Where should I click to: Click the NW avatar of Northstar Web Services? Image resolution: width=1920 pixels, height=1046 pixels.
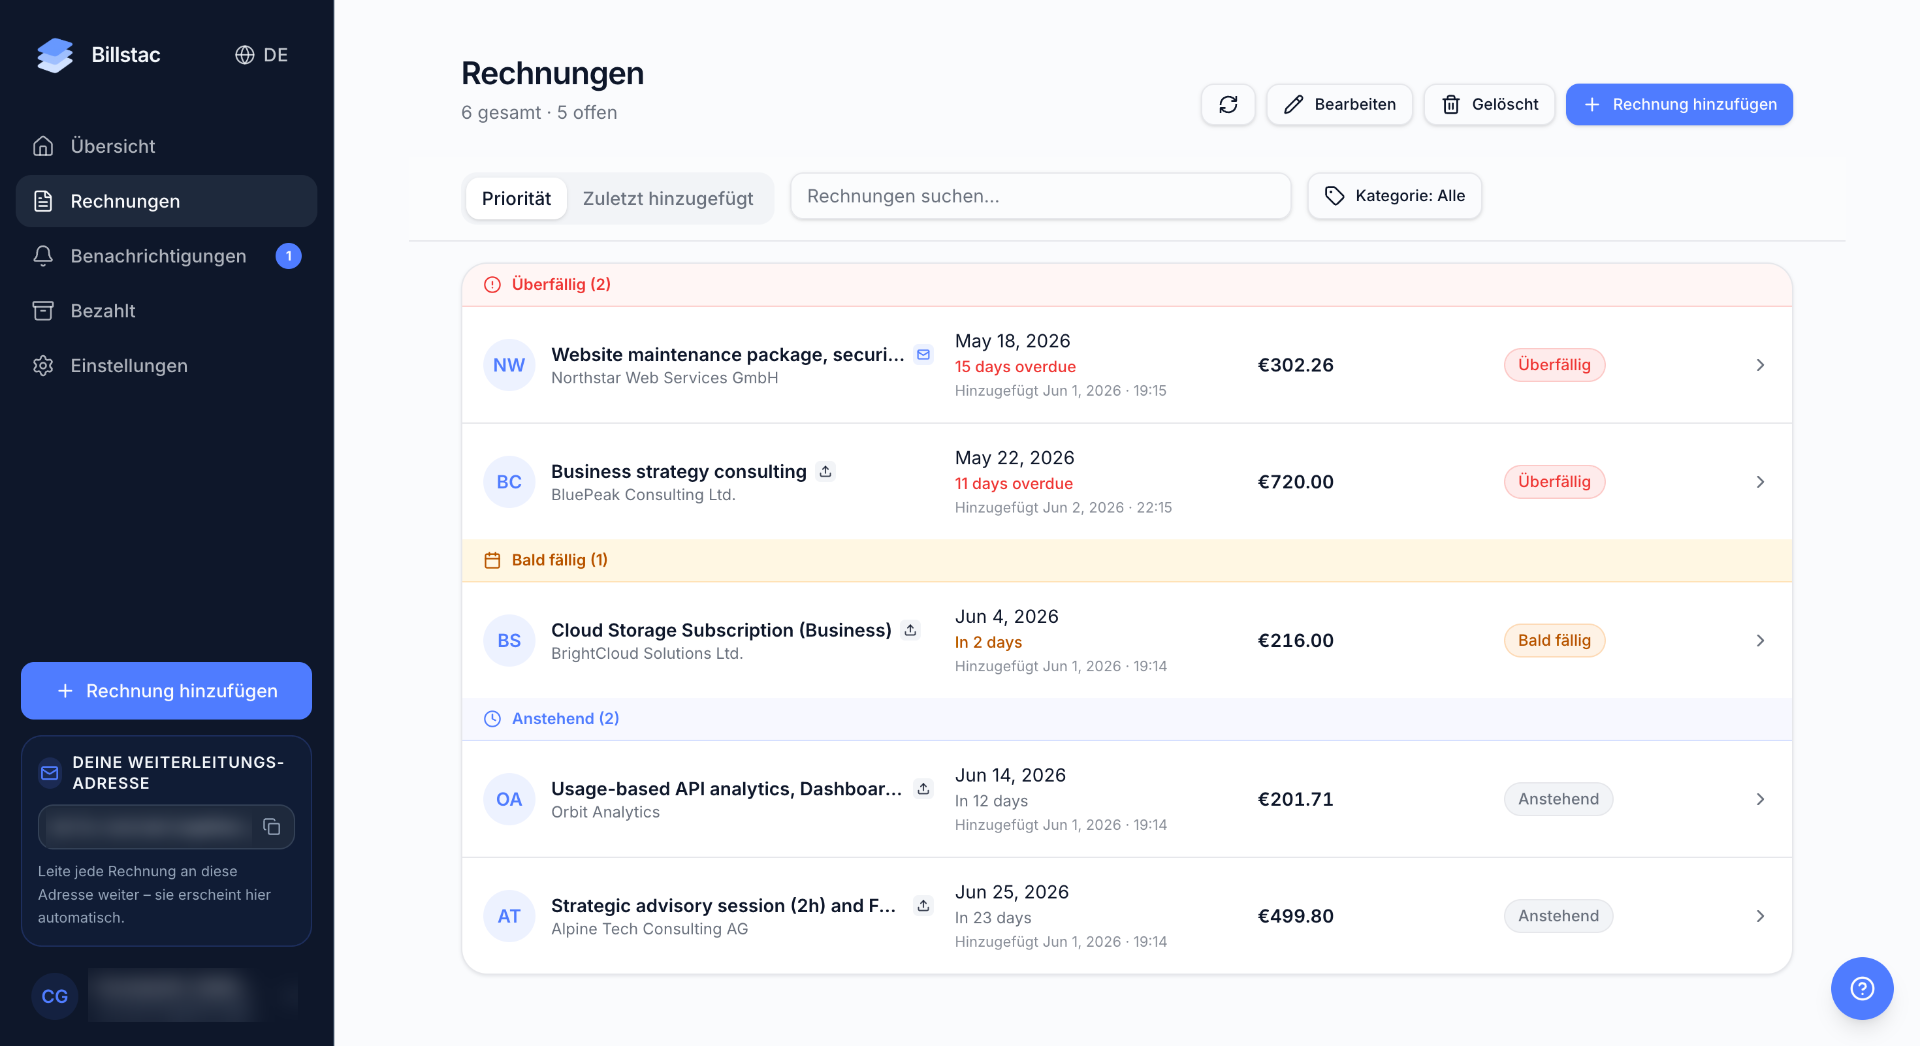coord(509,365)
